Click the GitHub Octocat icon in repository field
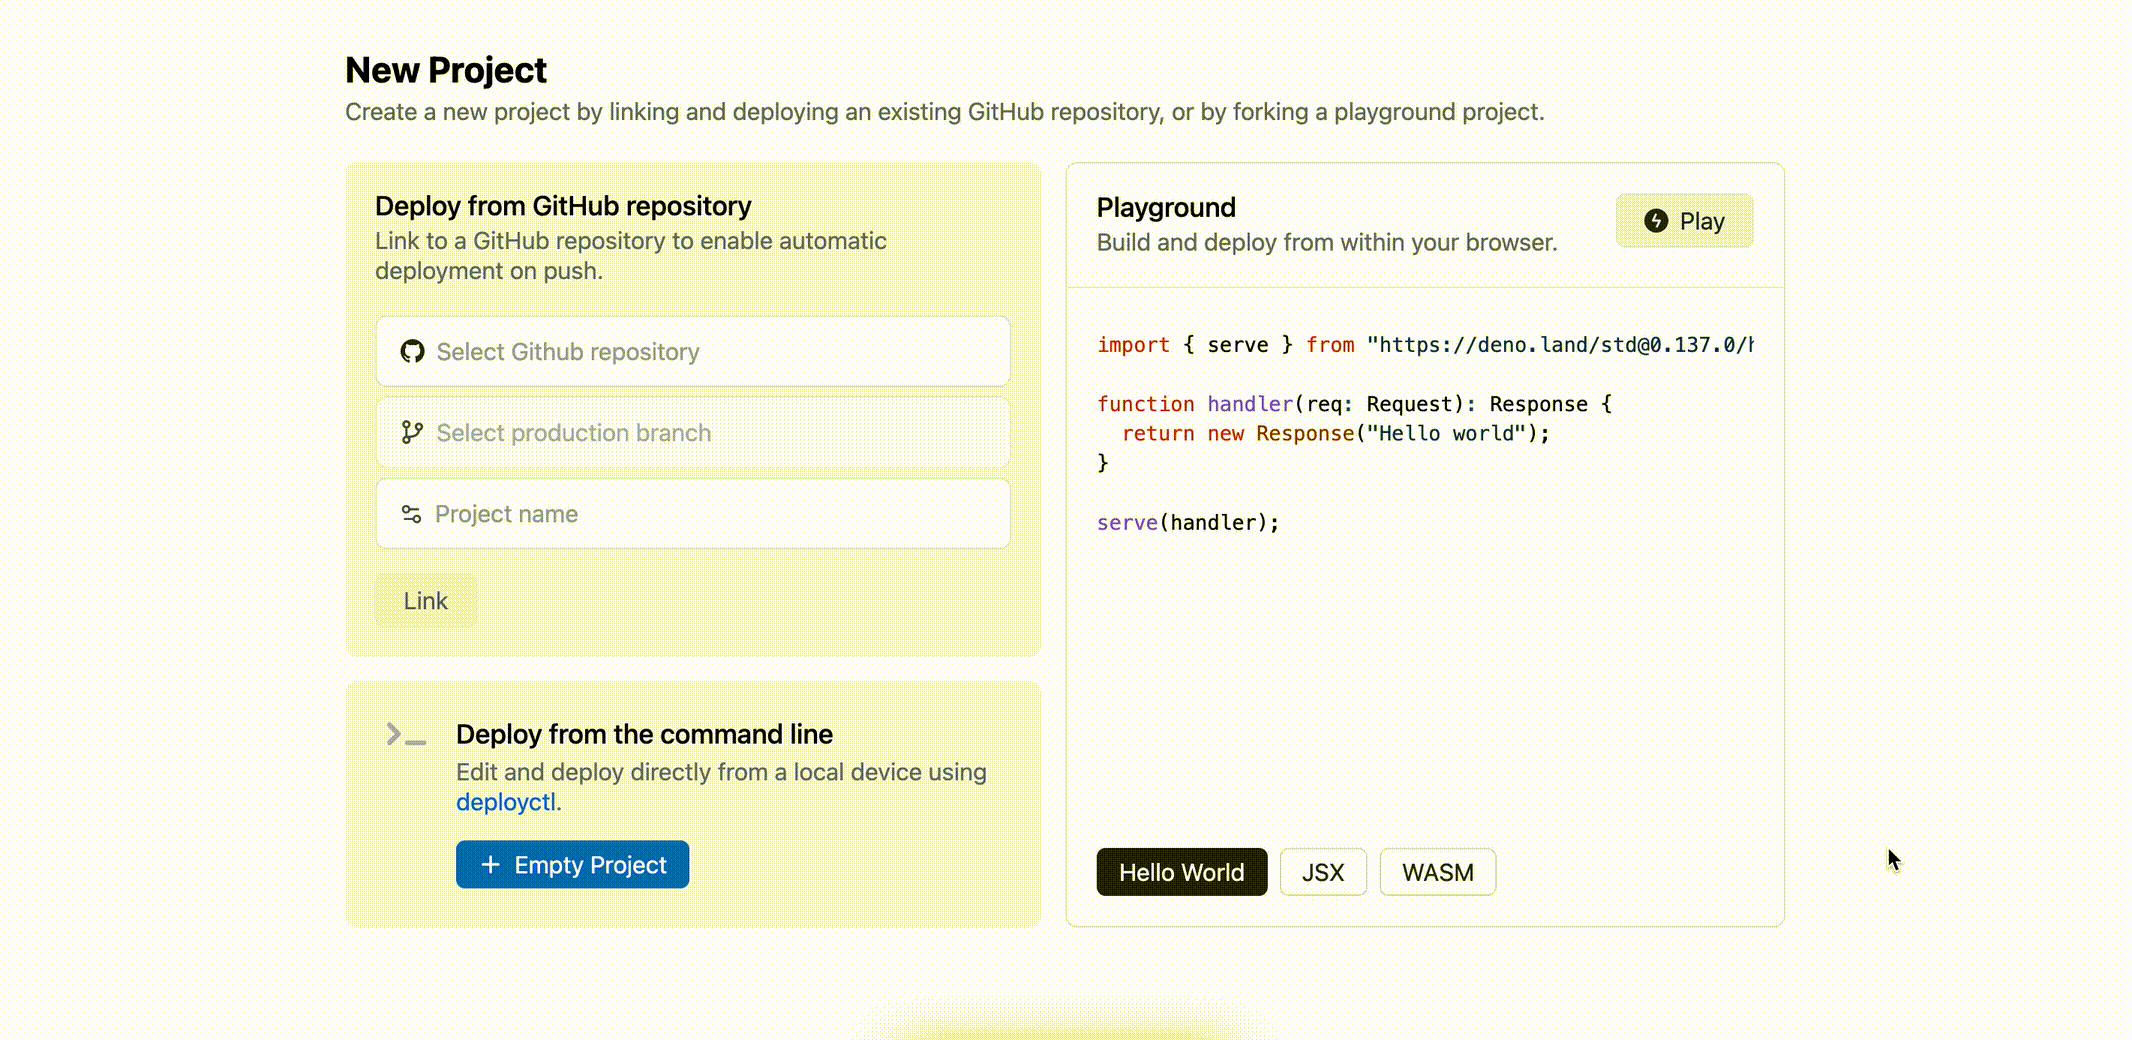This screenshot has height=1040, width=2132. [412, 352]
